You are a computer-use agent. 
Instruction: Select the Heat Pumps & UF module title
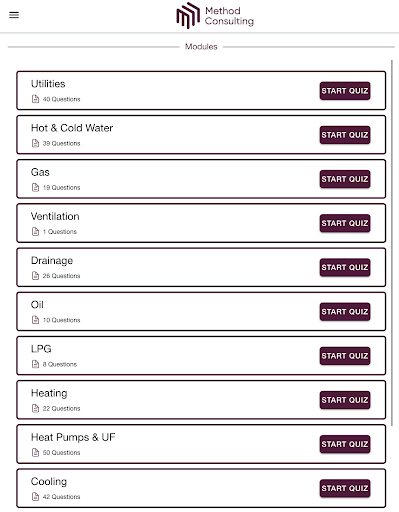click(73, 437)
